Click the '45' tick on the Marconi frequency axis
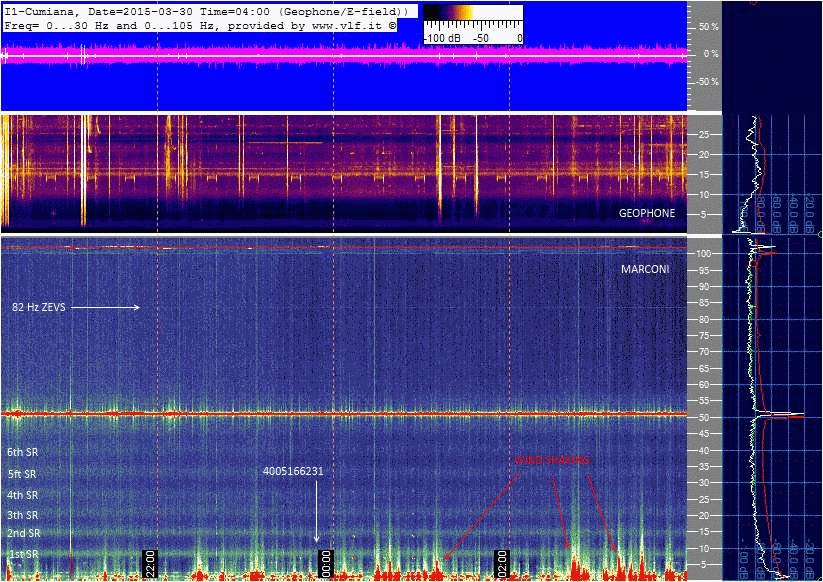Image resolution: width=823 pixels, height=582 pixels. click(x=704, y=434)
